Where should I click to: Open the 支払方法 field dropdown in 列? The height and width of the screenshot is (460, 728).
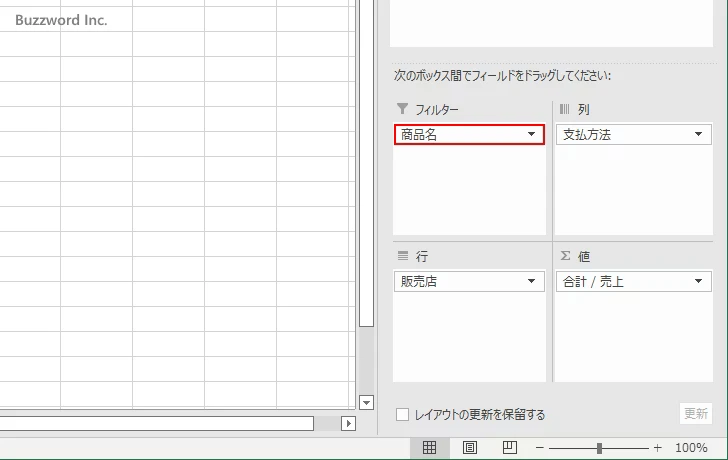tap(698, 134)
